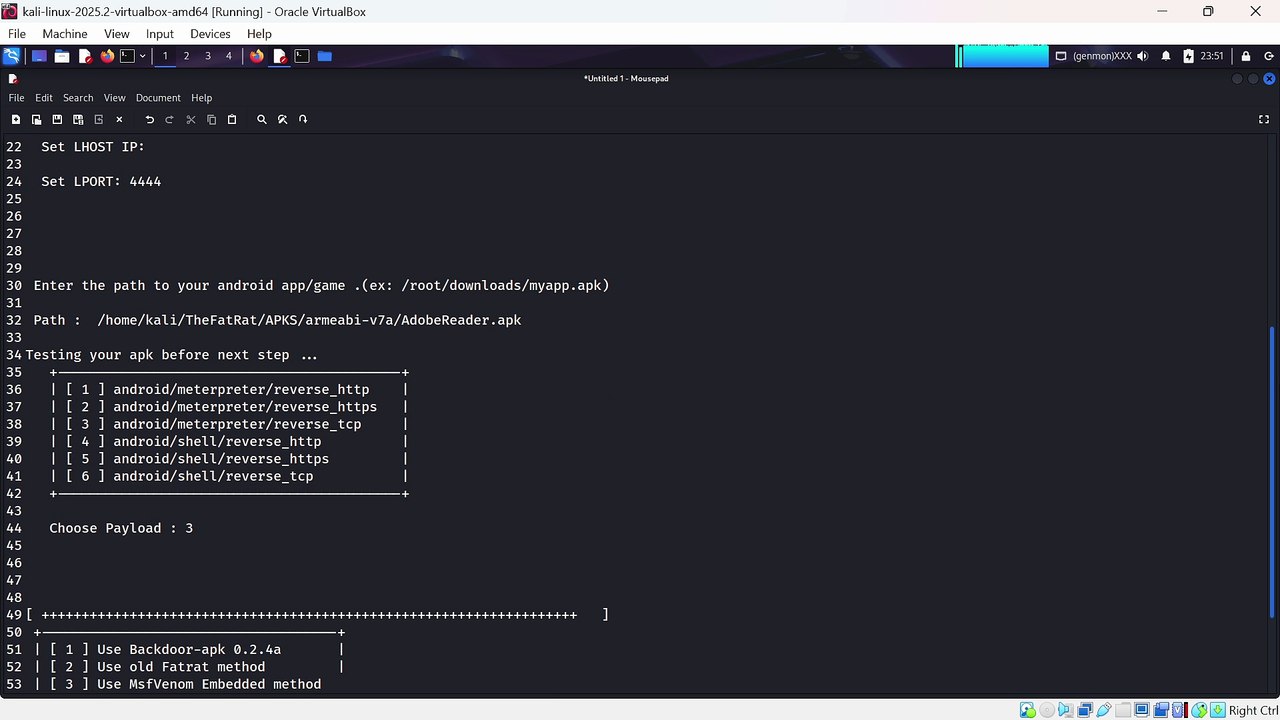Viewport: 1280px width, 720px height.
Task: Click the VirtualBox network status indicator
Action: click(x=1084, y=710)
